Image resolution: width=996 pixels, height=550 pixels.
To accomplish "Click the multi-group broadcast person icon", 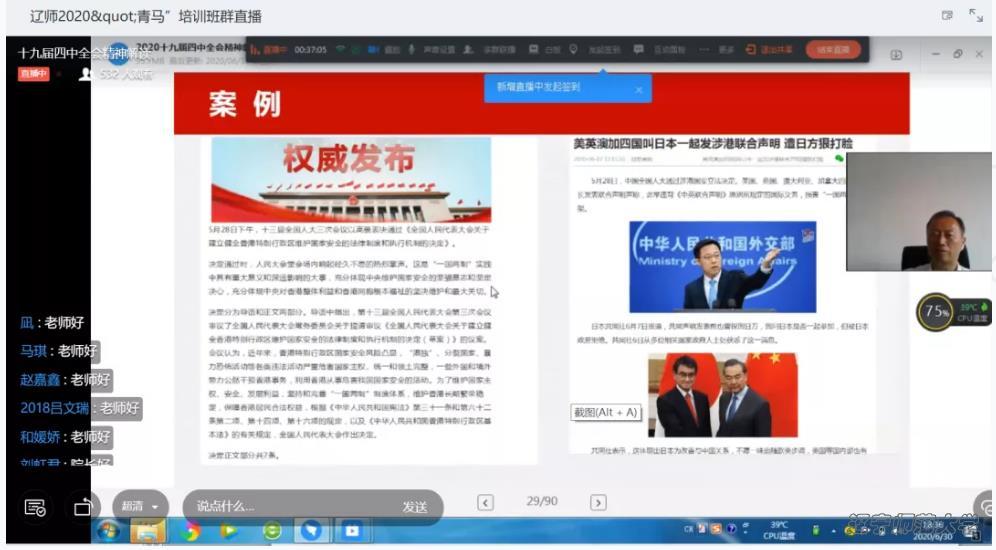I will (468, 50).
